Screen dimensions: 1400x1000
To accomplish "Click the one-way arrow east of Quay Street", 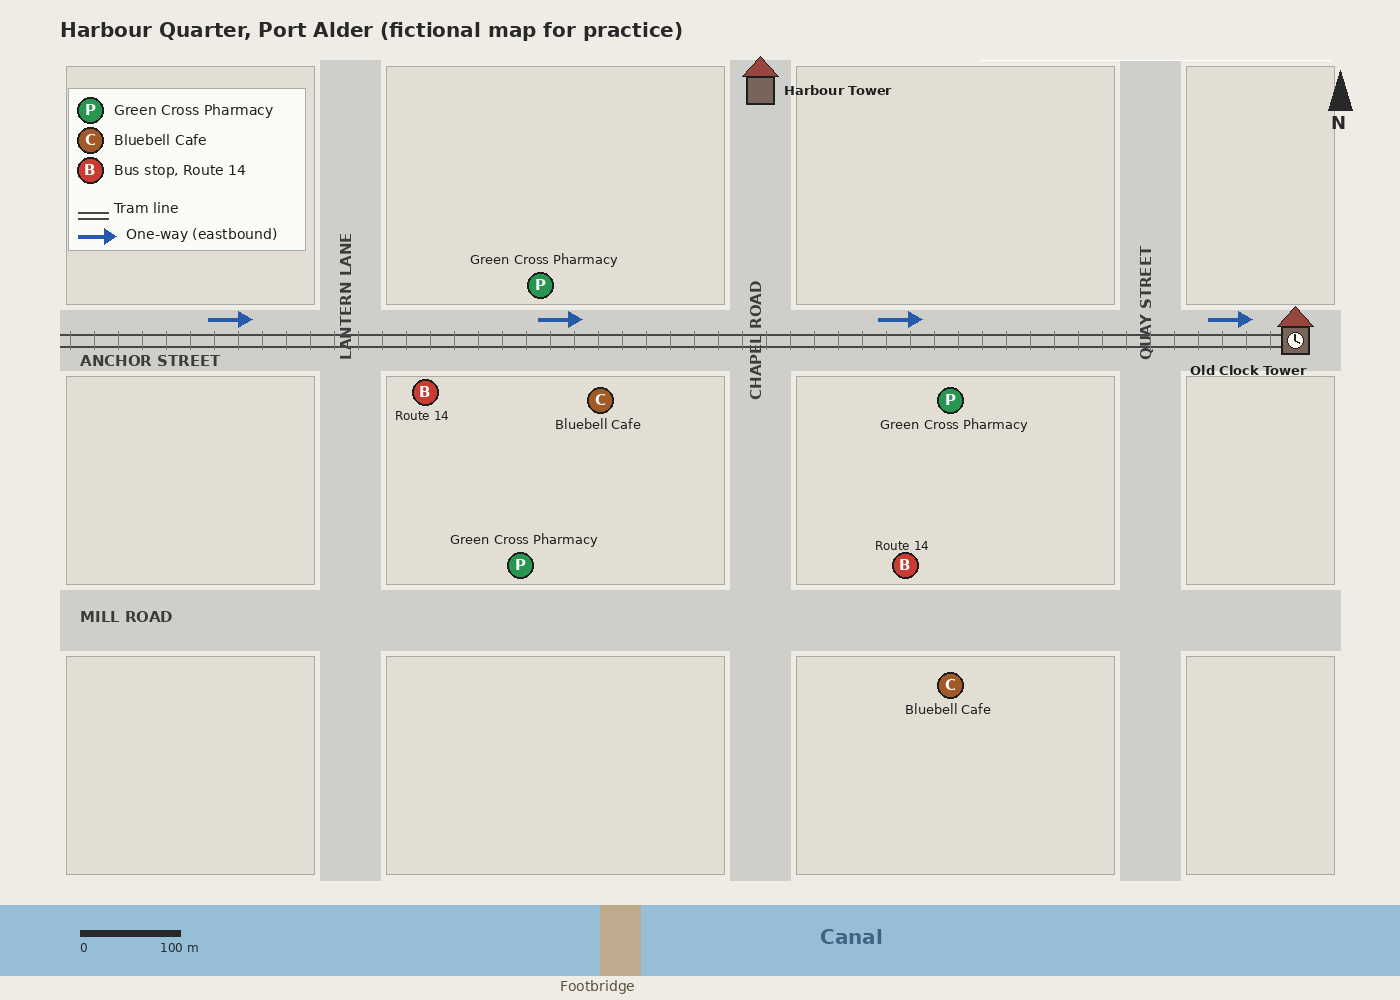I will point(1230,320).
